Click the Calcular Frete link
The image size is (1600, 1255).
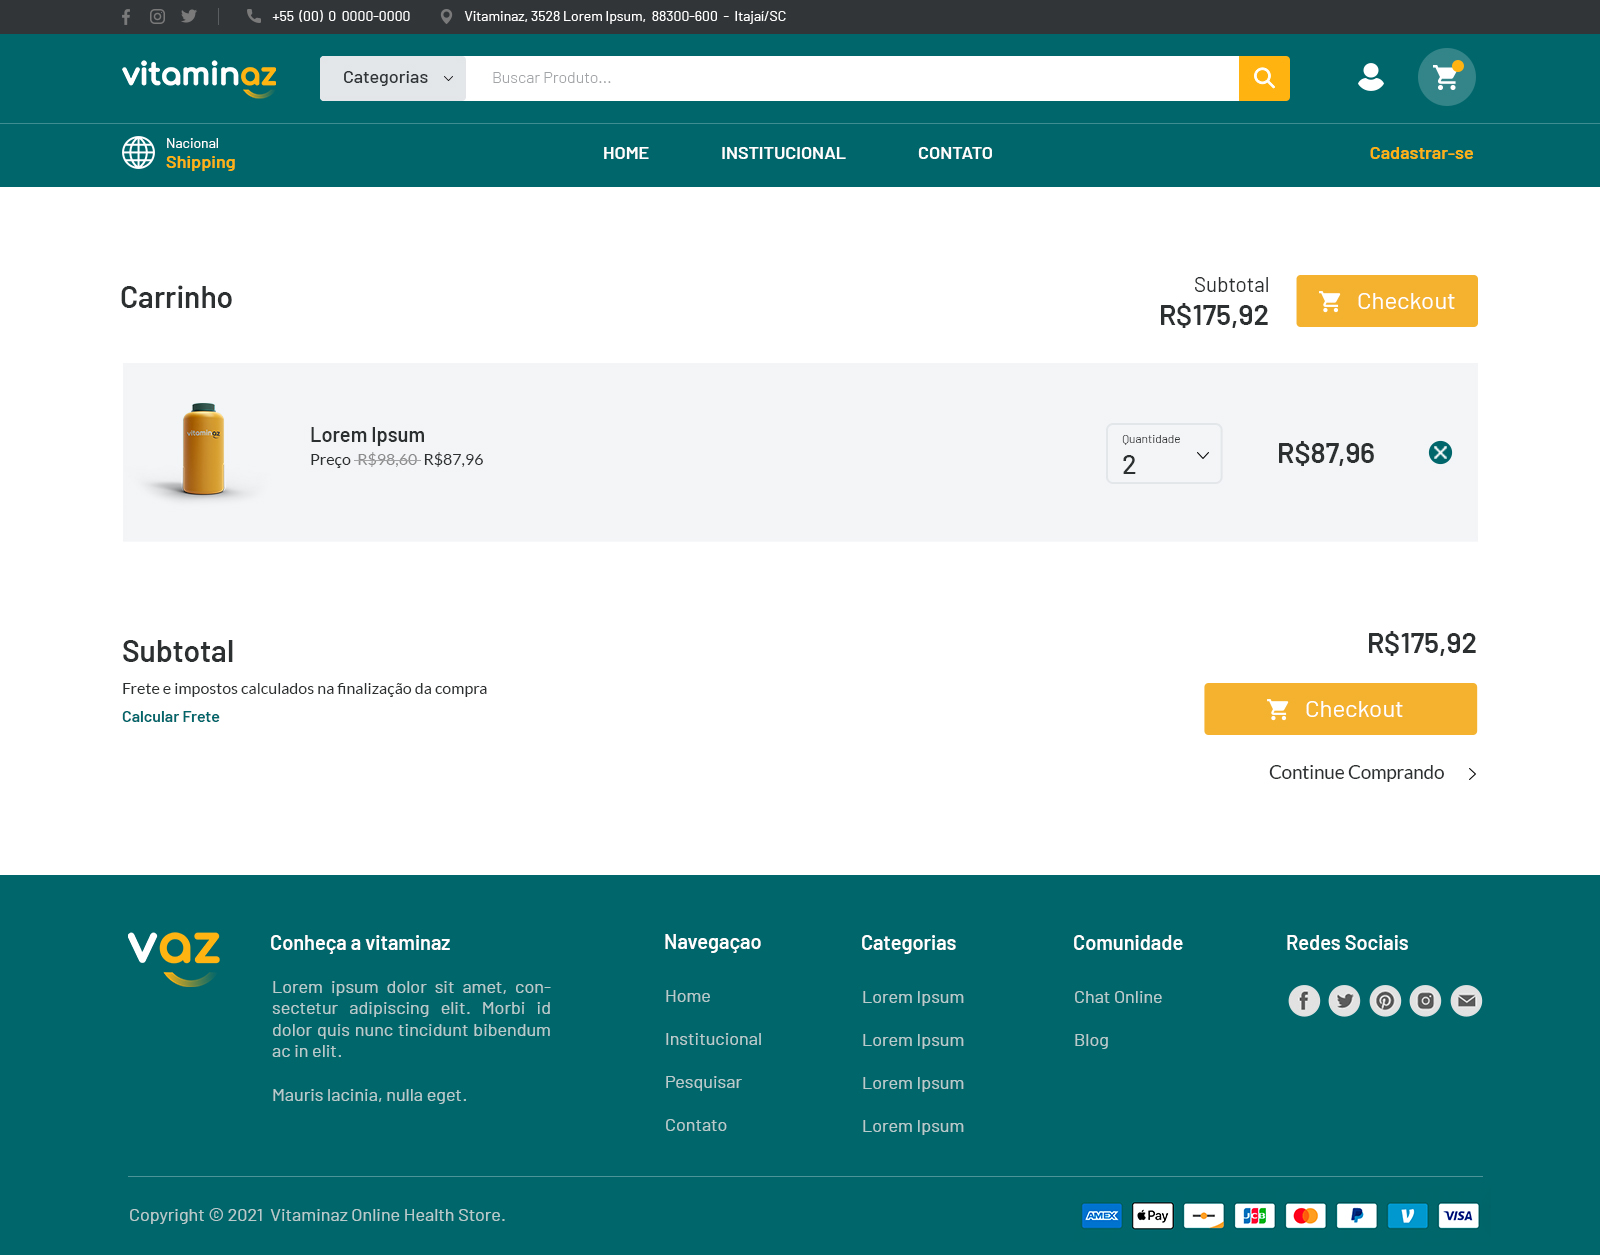pos(171,717)
